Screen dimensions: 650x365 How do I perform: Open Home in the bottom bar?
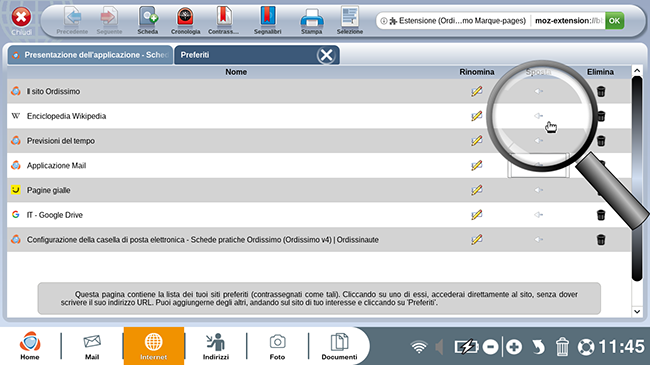click(x=30, y=346)
